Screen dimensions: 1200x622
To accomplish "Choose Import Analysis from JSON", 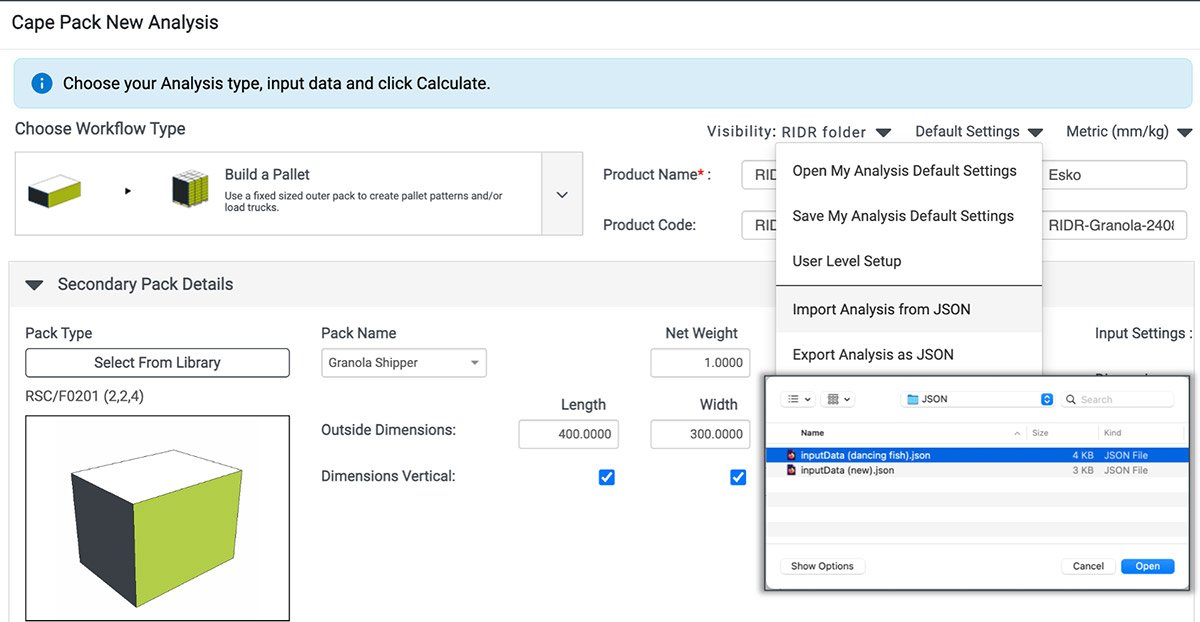I will [881, 310].
